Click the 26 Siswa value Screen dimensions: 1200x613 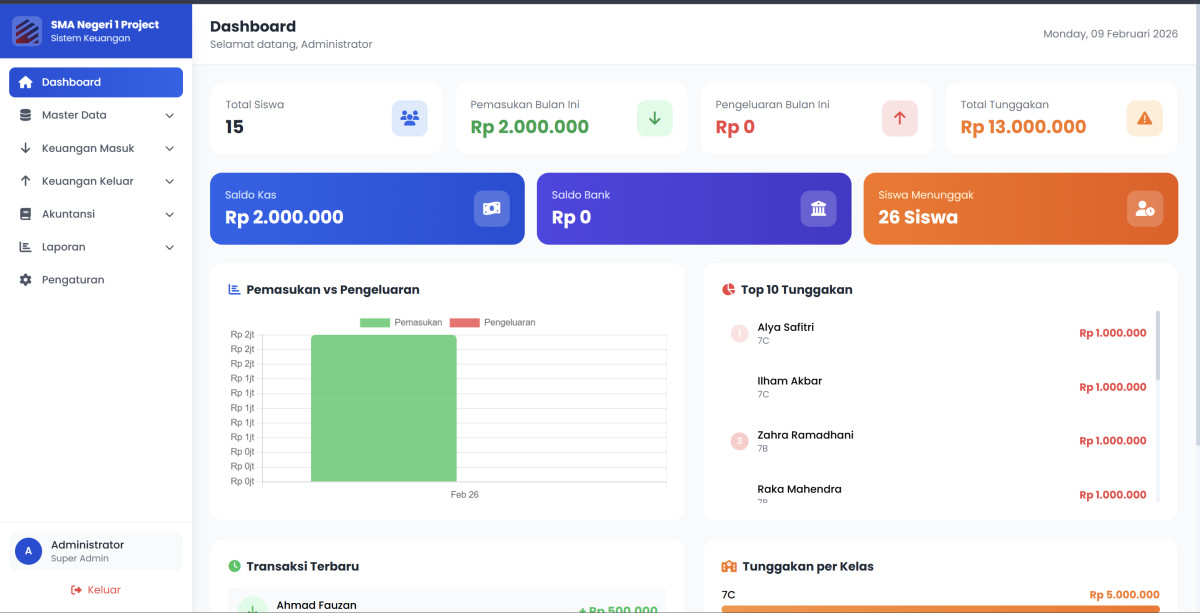pos(918,217)
